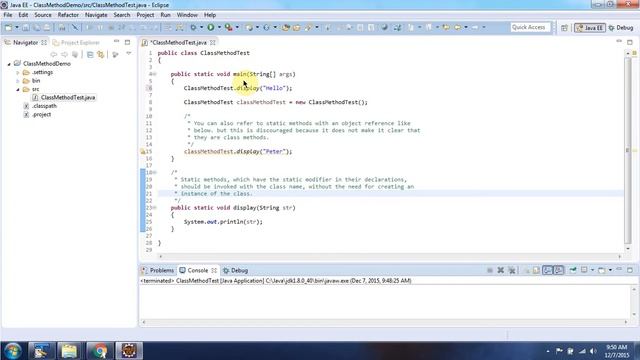Toggle Link with Editor in Navigator
This screenshot has width=640, height=360.
(x=100, y=54)
